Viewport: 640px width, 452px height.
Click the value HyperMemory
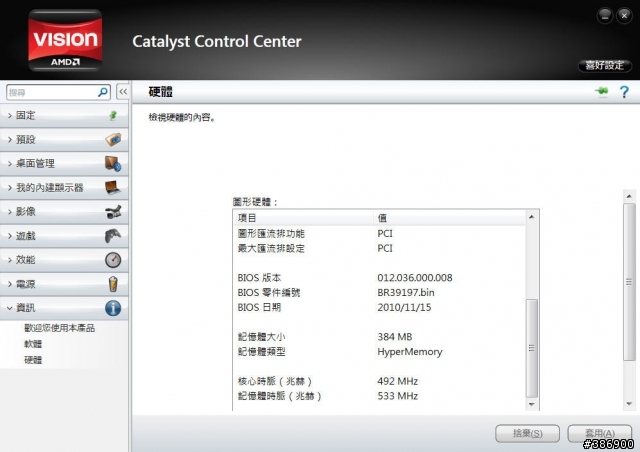pyautogui.click(x=410, y=352)
